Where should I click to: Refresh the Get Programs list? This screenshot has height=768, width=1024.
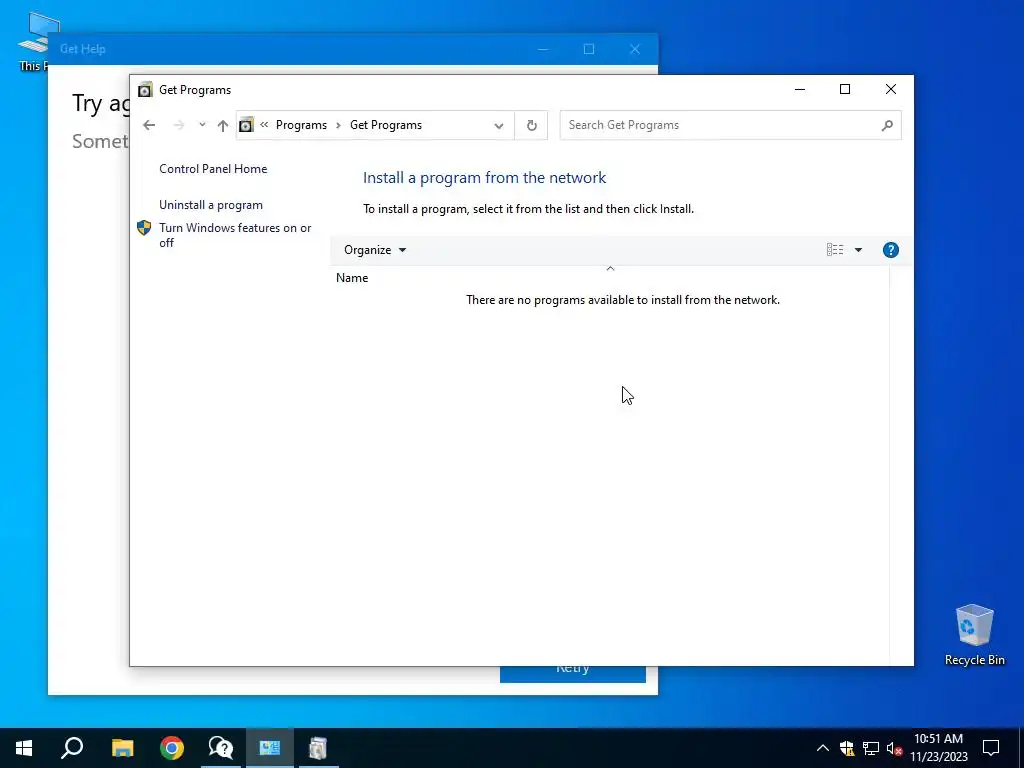(532, 125)
